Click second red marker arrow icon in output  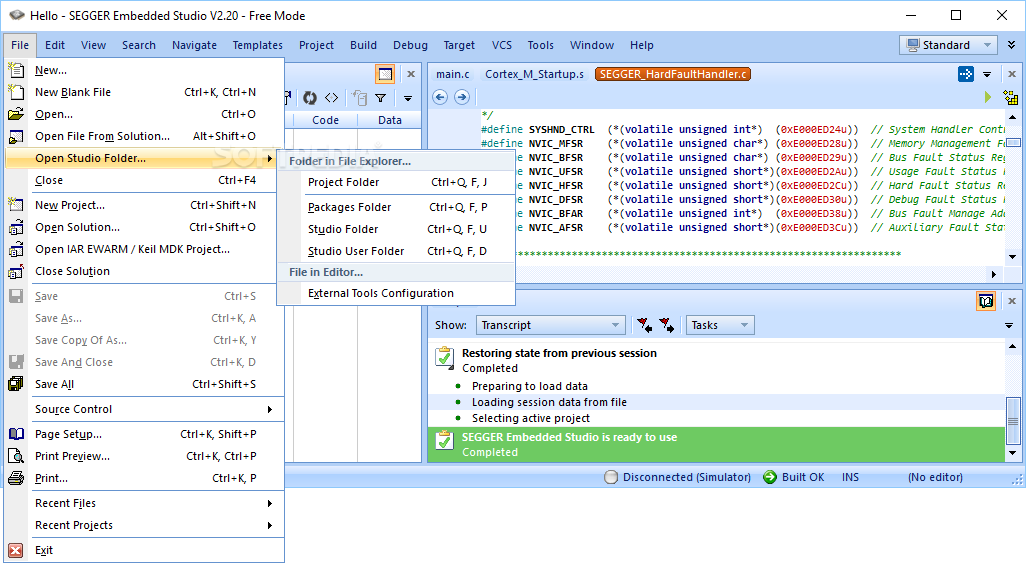[x=667, y=325]
